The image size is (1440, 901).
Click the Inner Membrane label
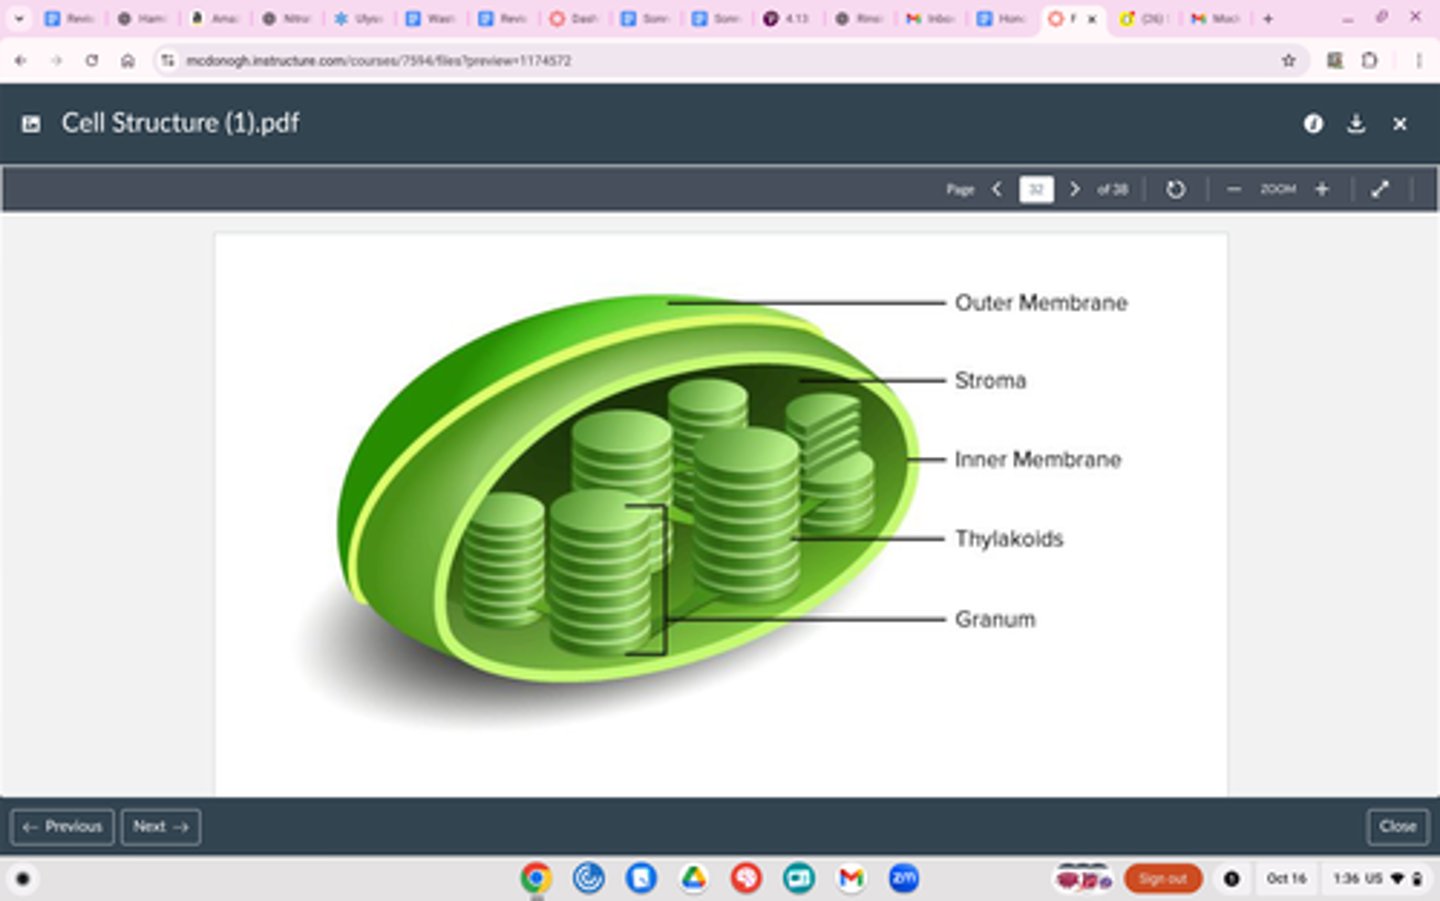click(x=1038, y=460)
